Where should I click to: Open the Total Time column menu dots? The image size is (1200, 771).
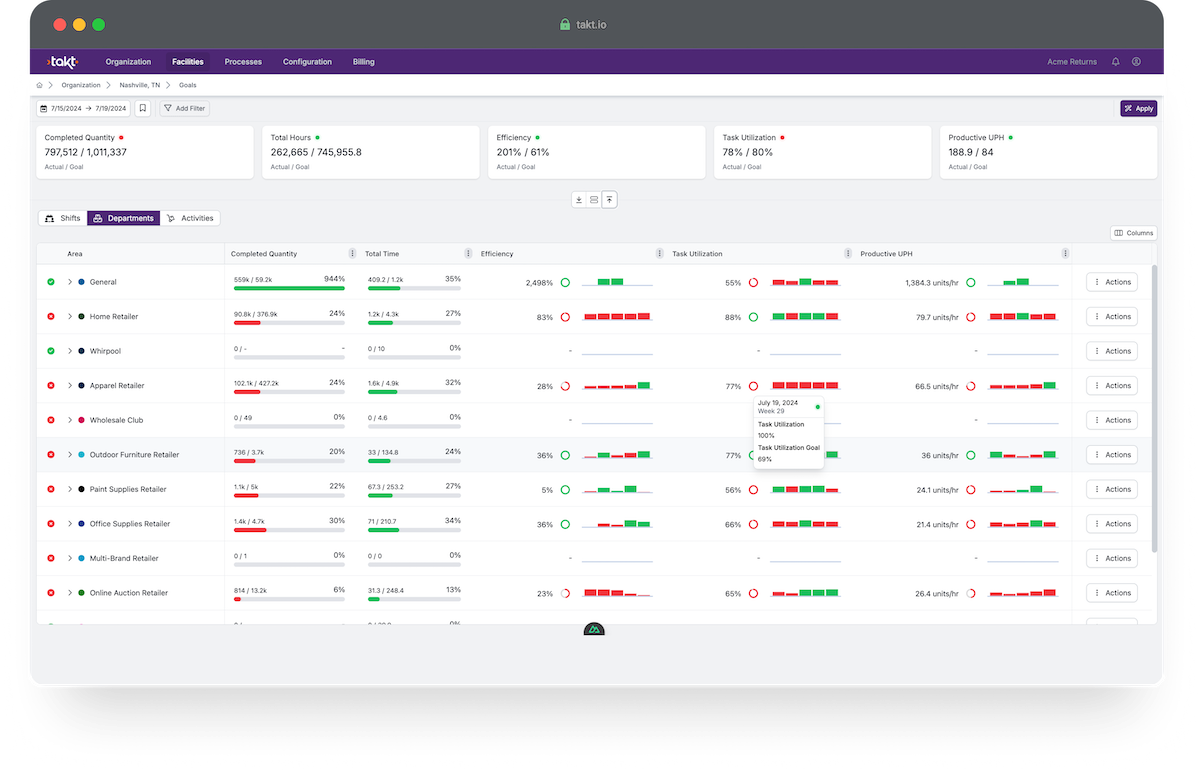(468, 254)
